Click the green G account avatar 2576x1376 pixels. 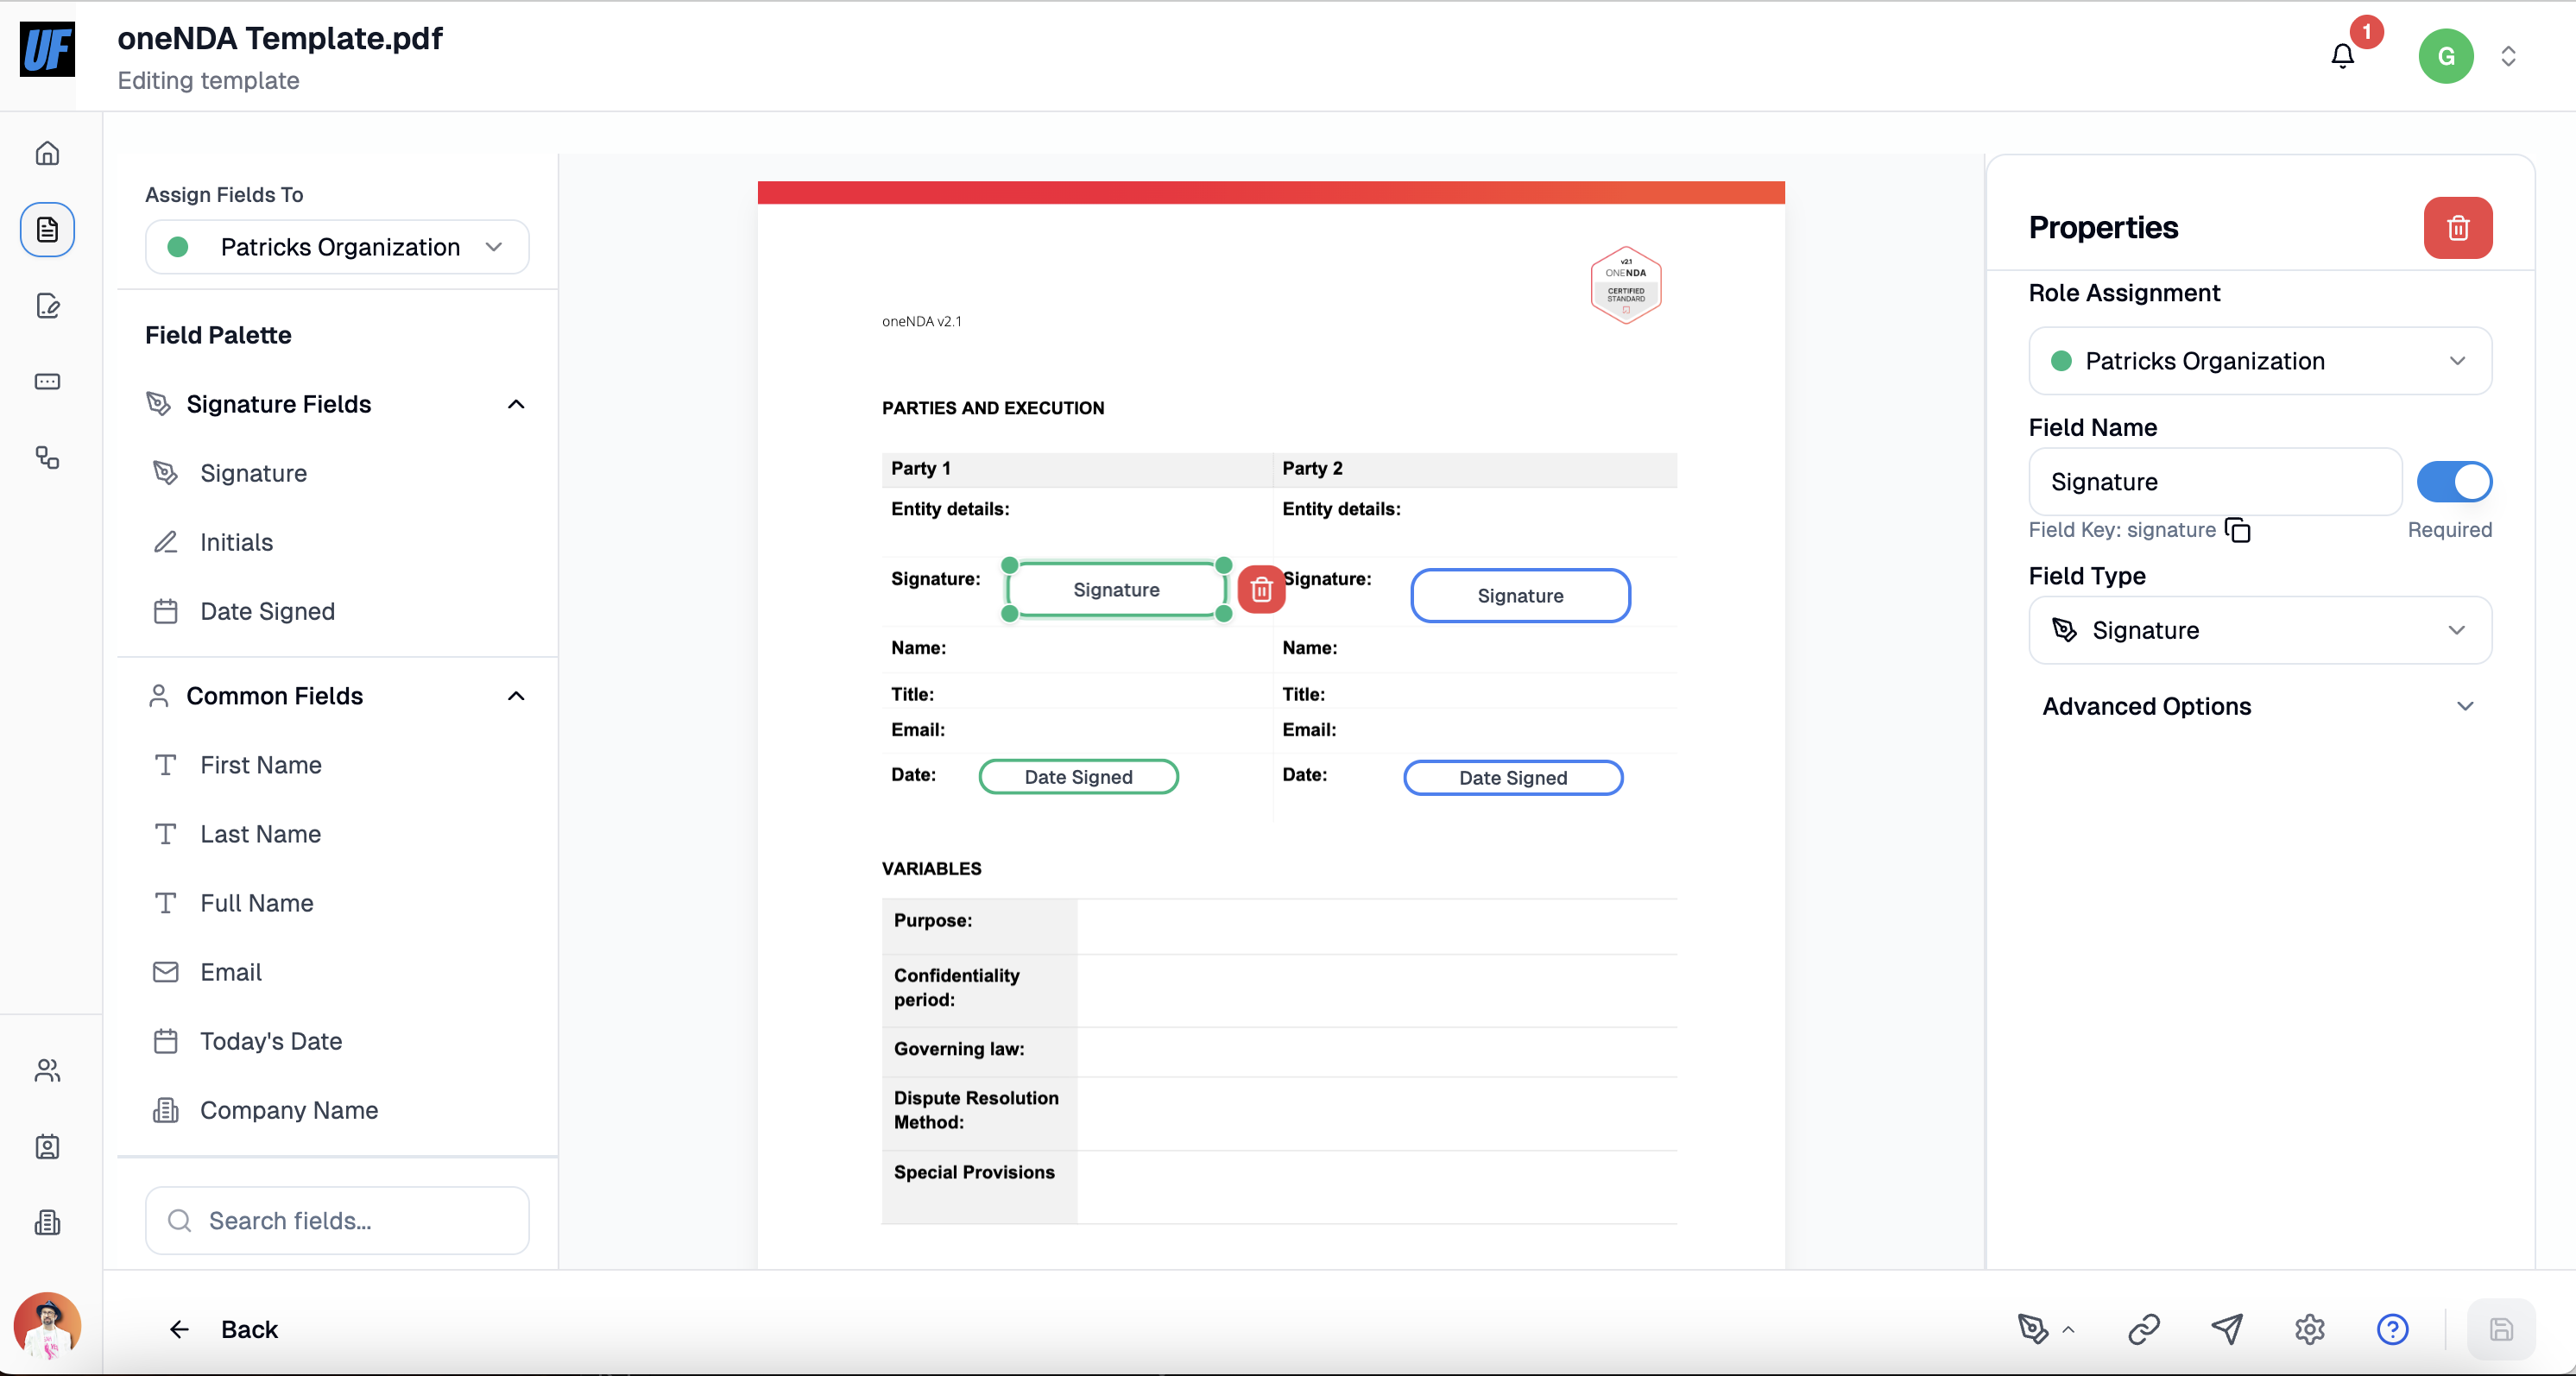click(x=2445, y=56)
